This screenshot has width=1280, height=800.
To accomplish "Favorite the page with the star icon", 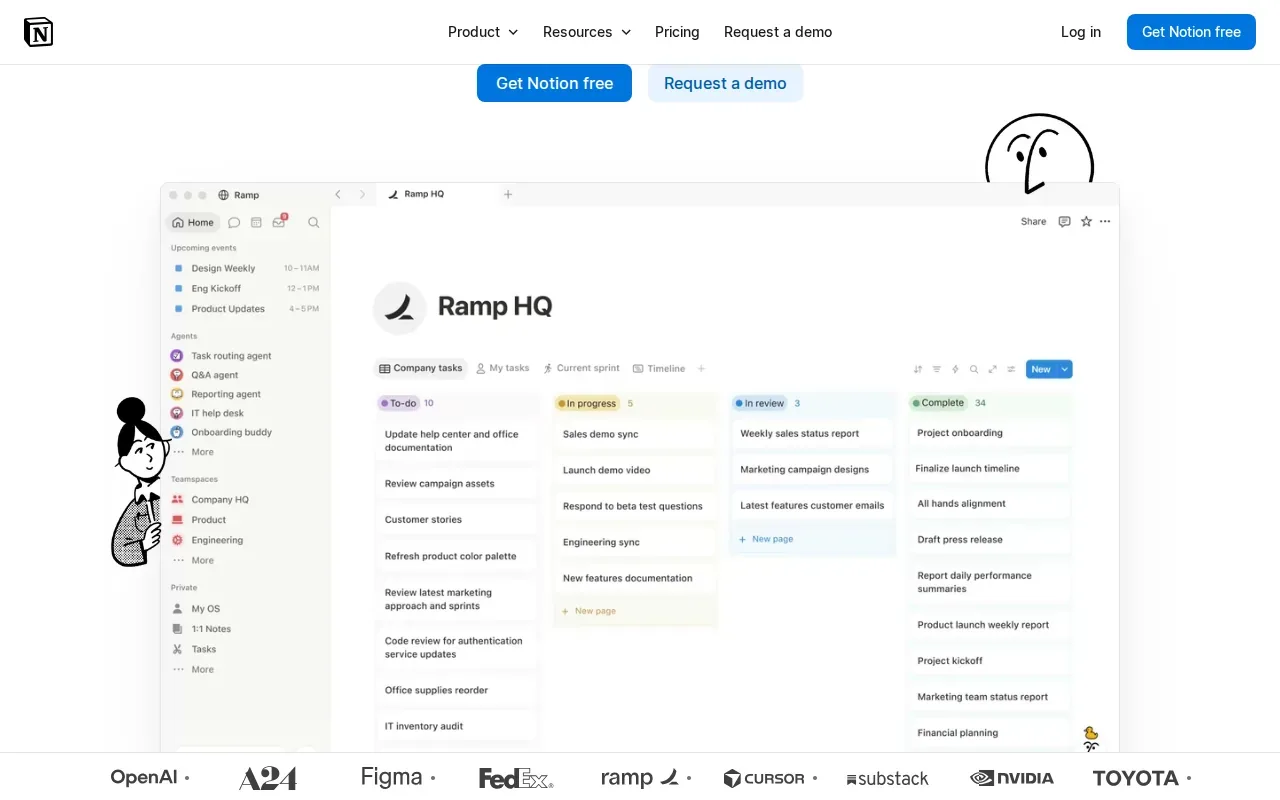I will click(1086, 222).
